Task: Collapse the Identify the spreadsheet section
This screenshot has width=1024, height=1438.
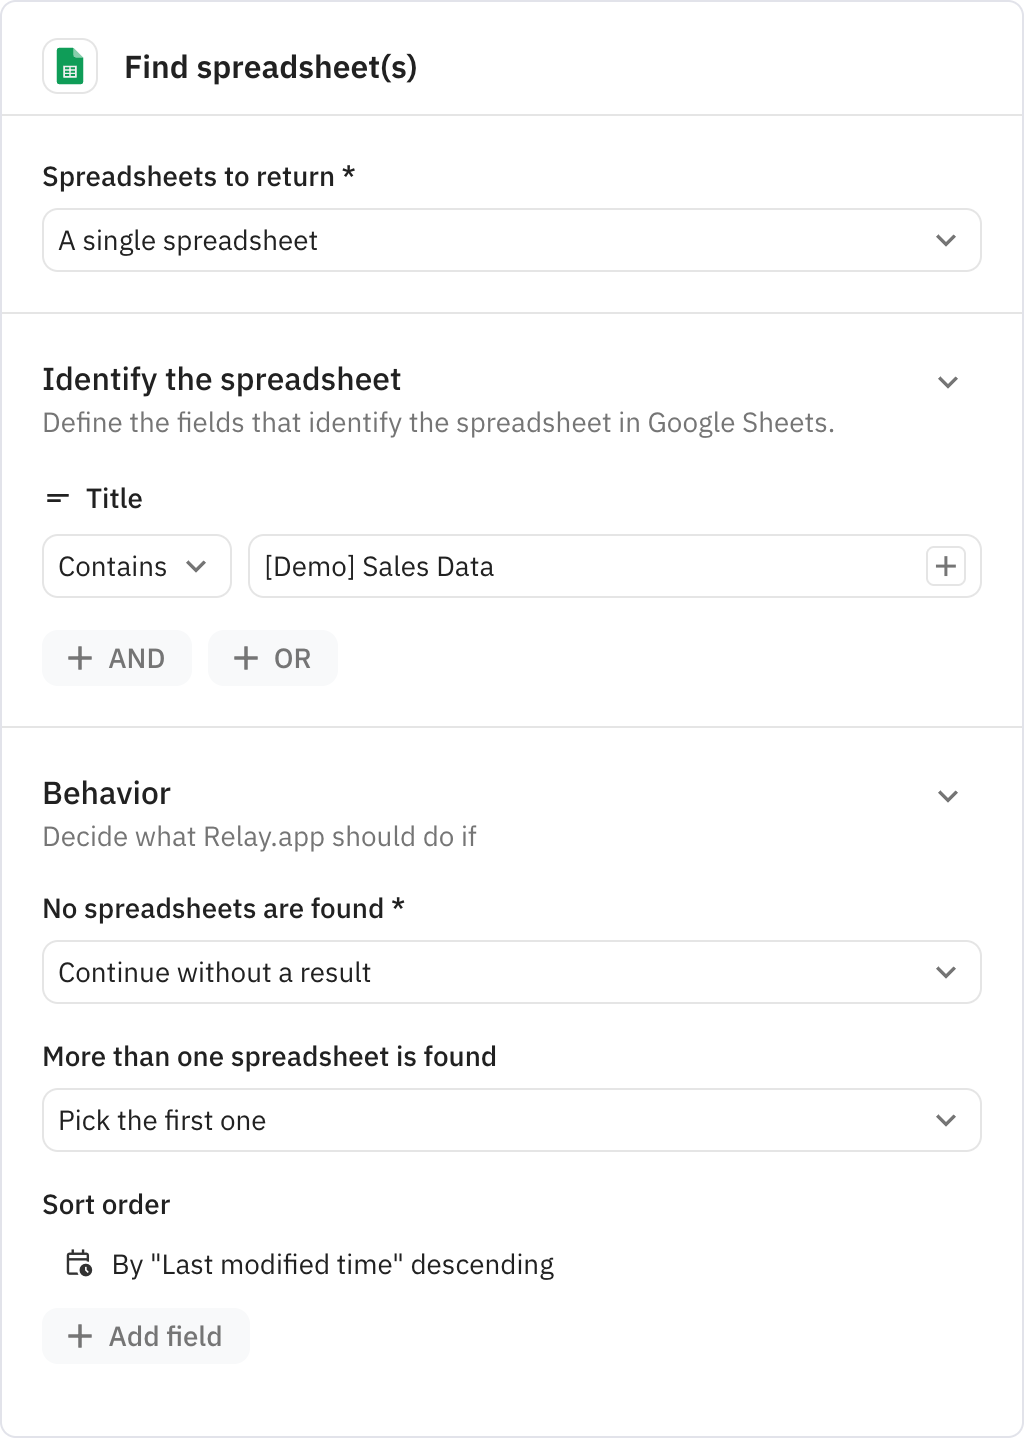Action: click(947, 381)
